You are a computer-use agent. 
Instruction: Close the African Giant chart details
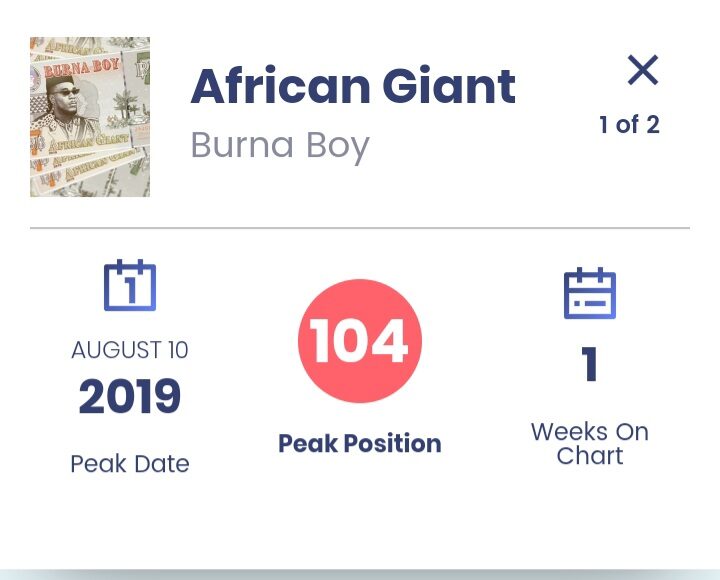point(643,70)
